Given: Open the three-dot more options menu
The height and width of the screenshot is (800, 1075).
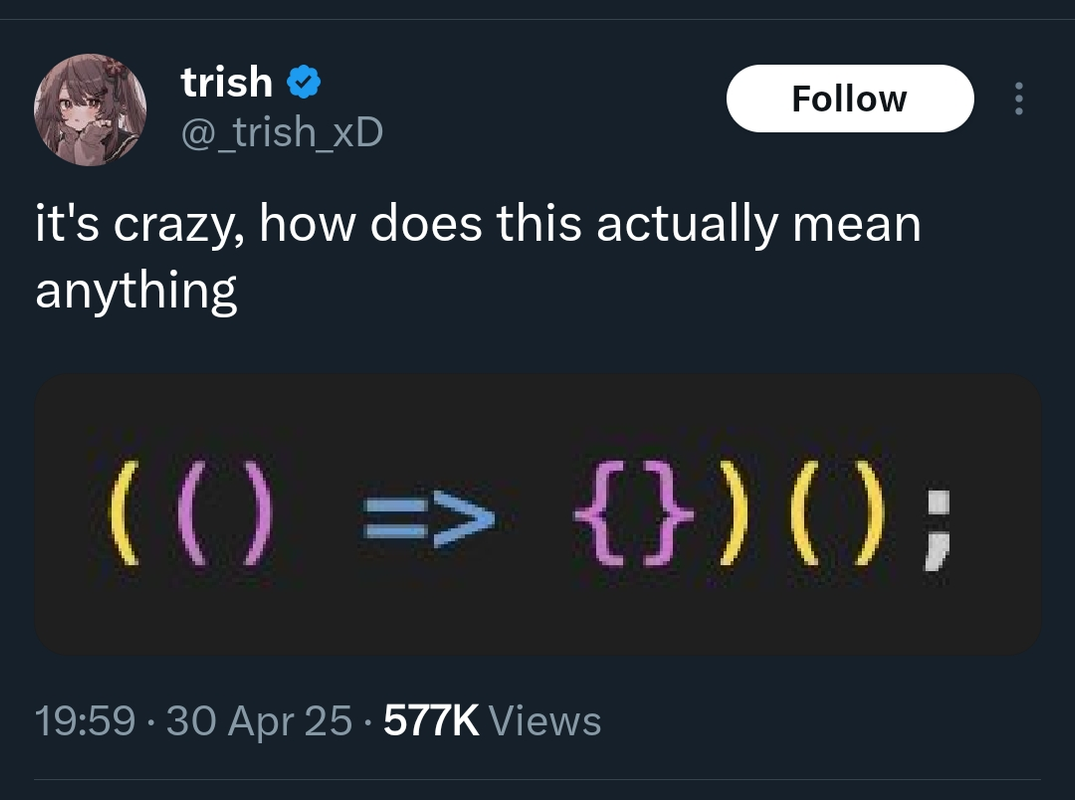Looking at the screenshot, I should pos(1018,99).
